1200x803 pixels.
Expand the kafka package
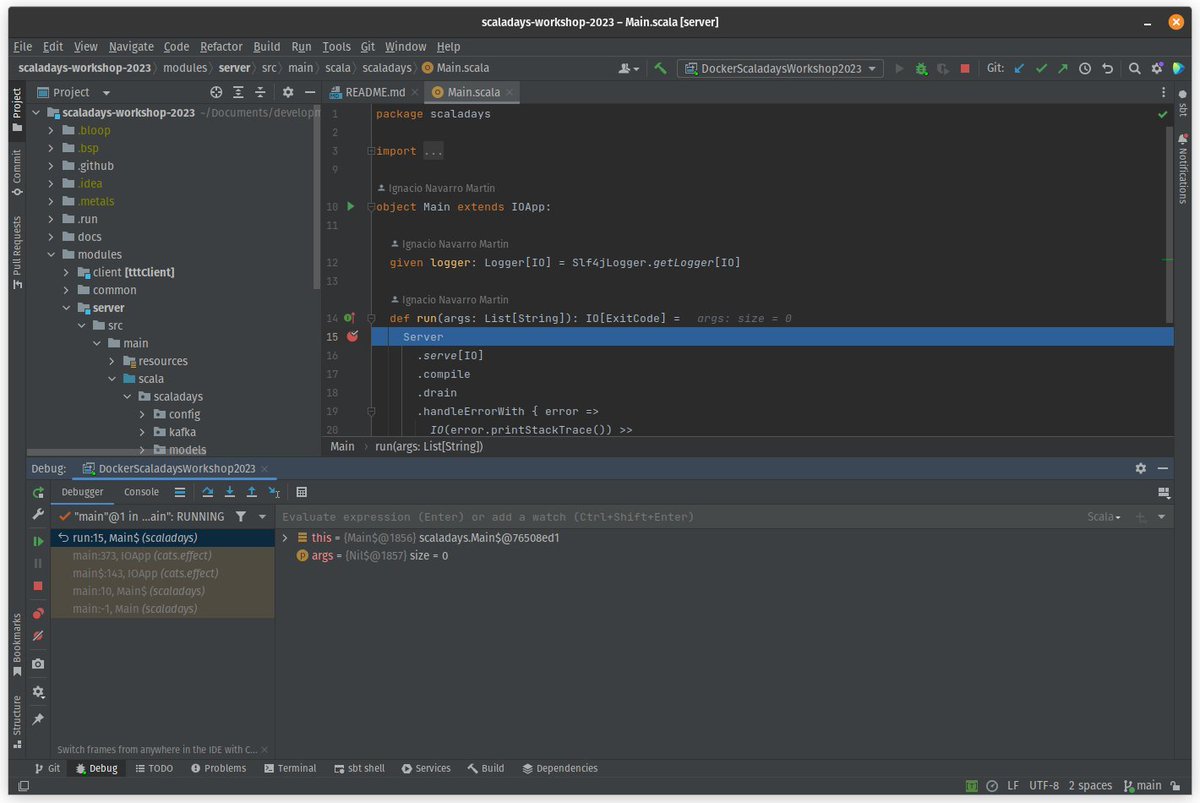click(x=144, y=432)
